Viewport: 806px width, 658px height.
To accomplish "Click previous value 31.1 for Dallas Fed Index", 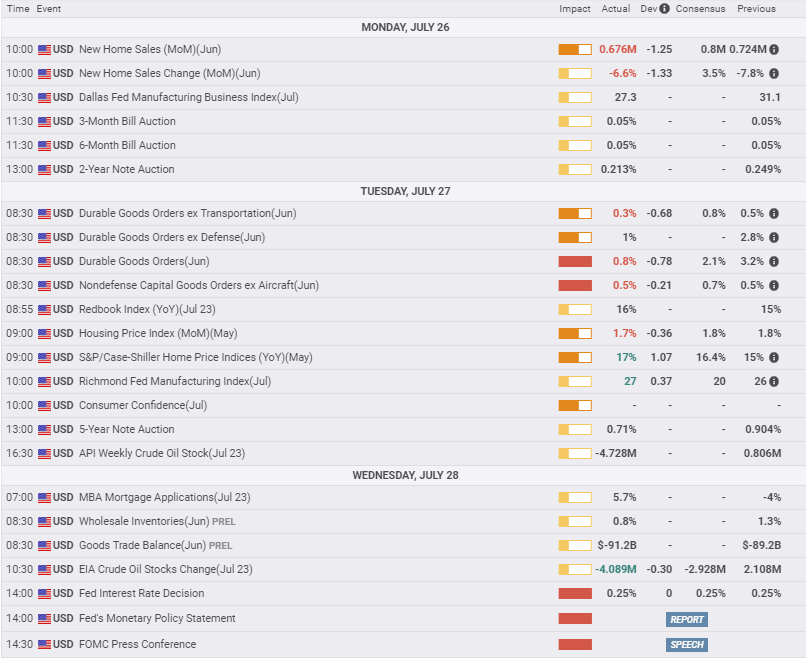I will [x=770, y=97].
